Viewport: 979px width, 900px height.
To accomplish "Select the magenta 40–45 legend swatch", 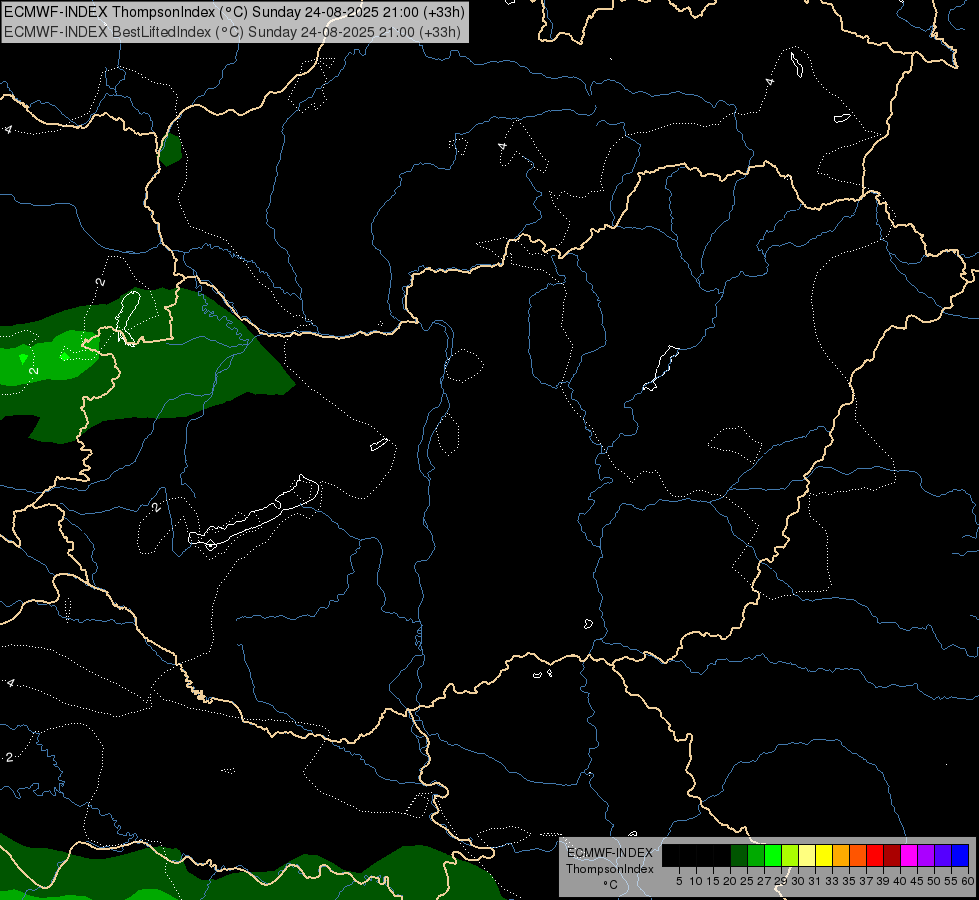I will click(909, 856).
